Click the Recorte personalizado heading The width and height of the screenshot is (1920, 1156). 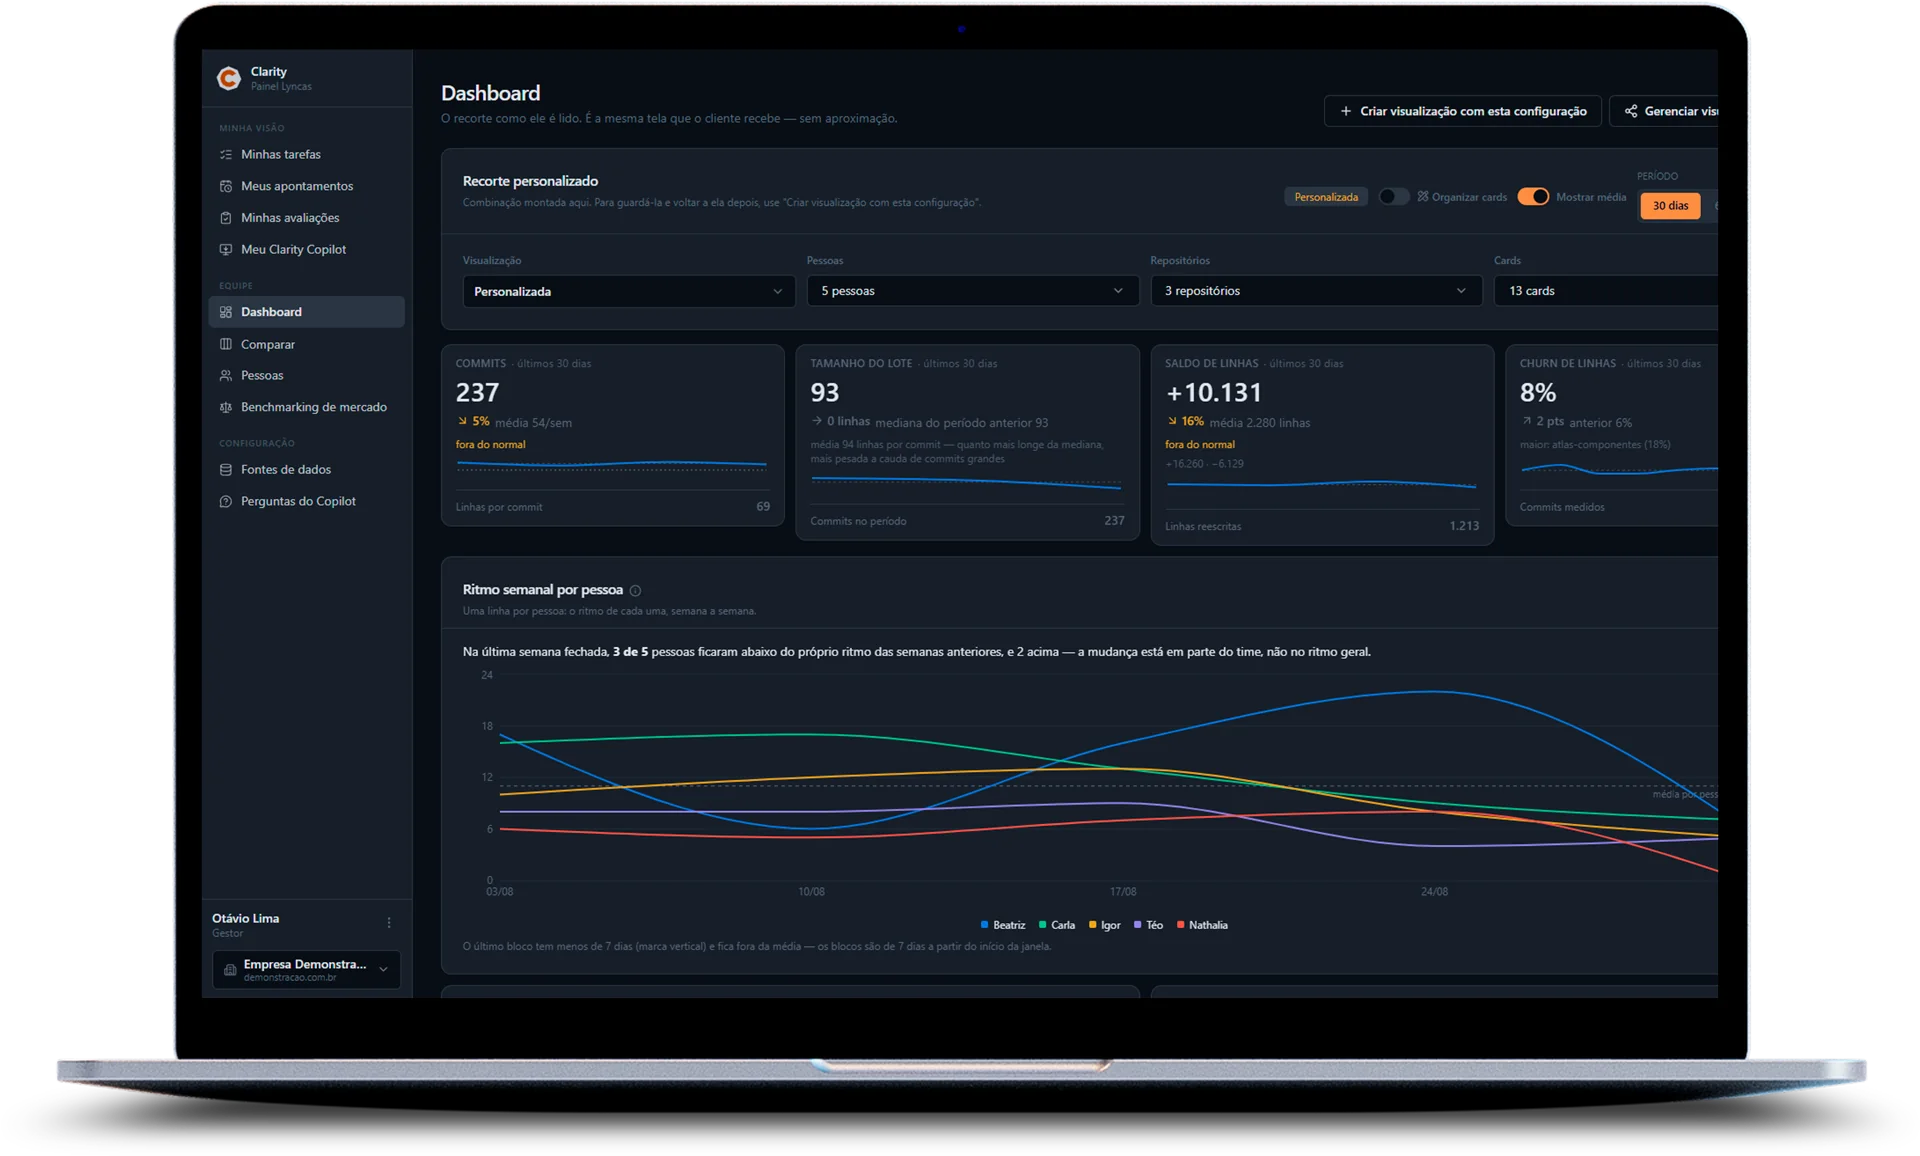[x=530, y=181]
